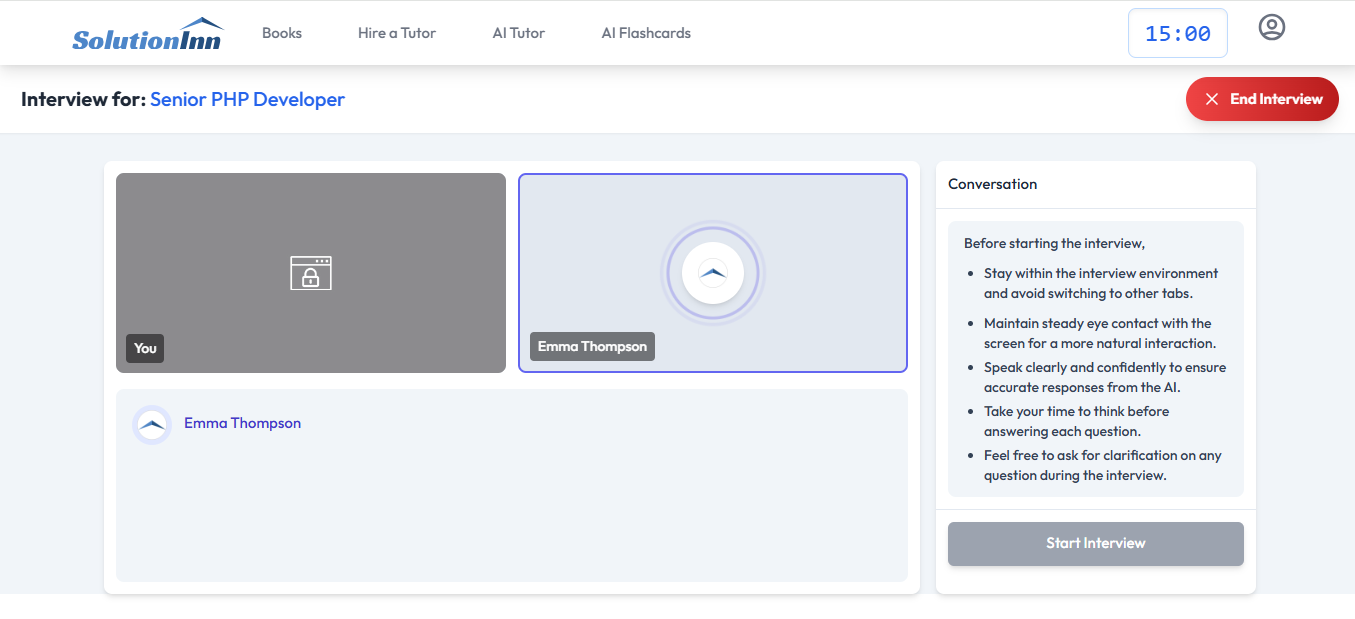
Task: Click the You label badge
Action: [x=145, y=348]
